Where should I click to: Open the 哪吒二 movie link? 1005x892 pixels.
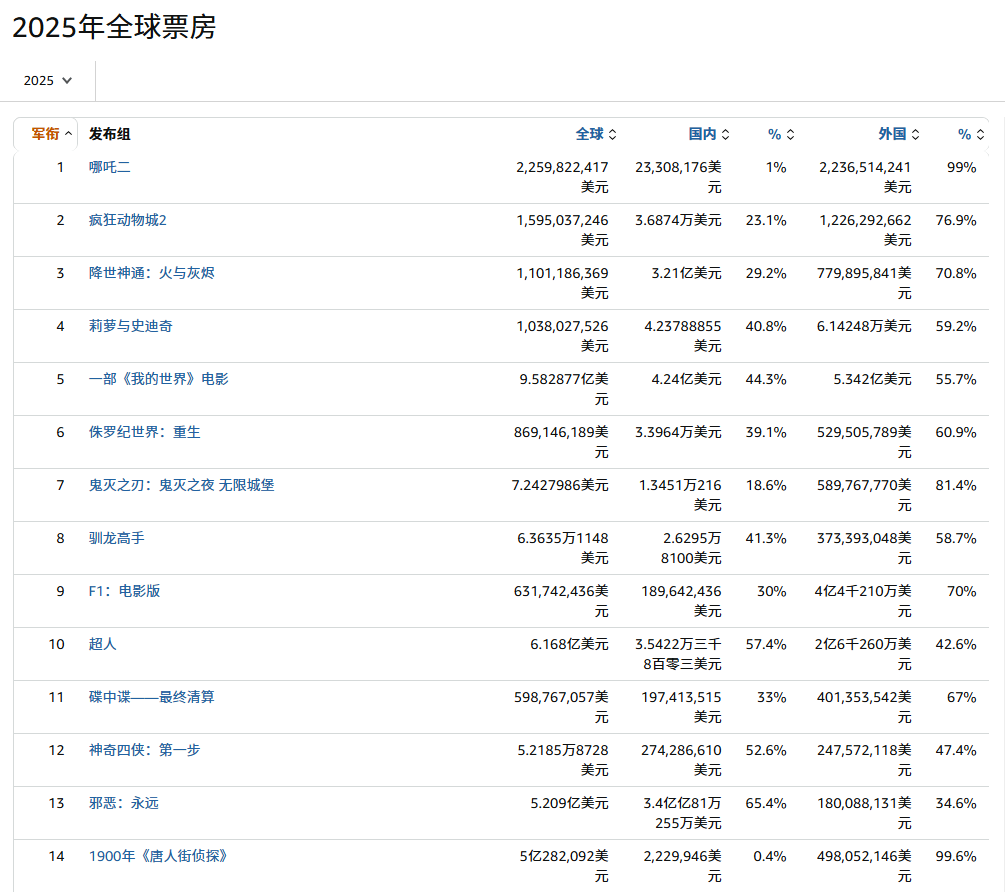(x=110, y=167)
